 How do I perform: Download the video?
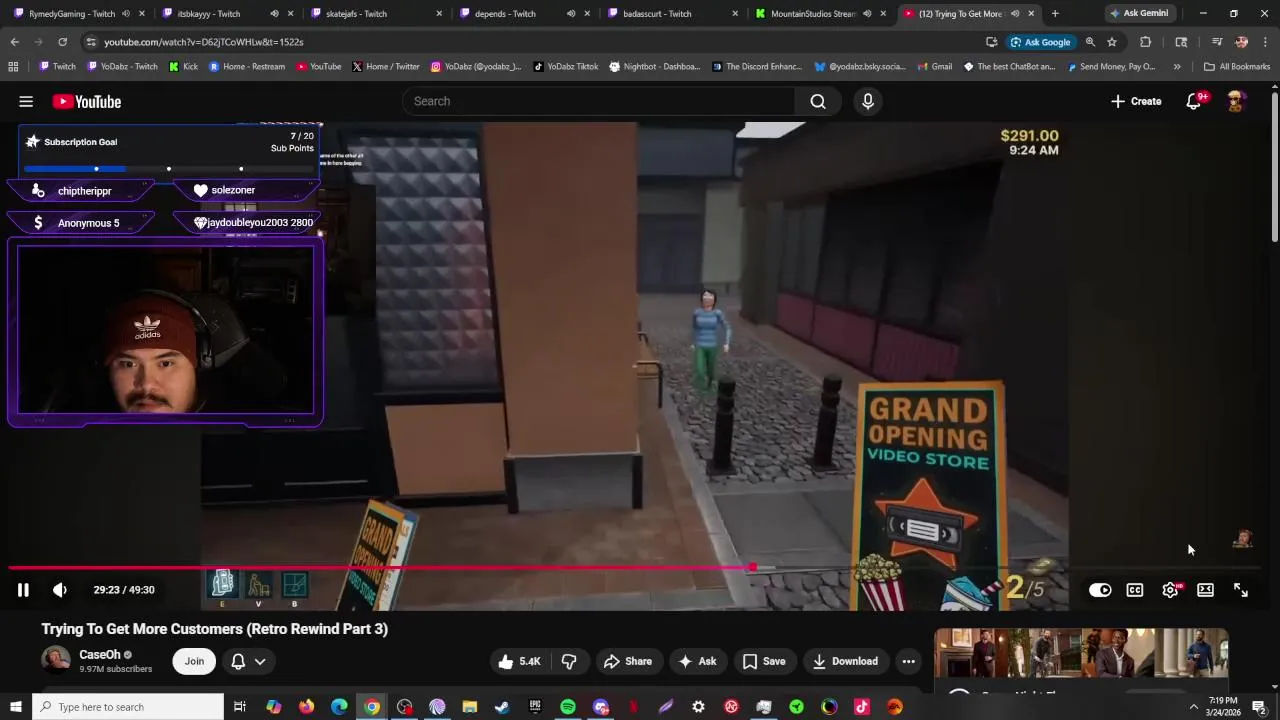(x=845, y=661)
